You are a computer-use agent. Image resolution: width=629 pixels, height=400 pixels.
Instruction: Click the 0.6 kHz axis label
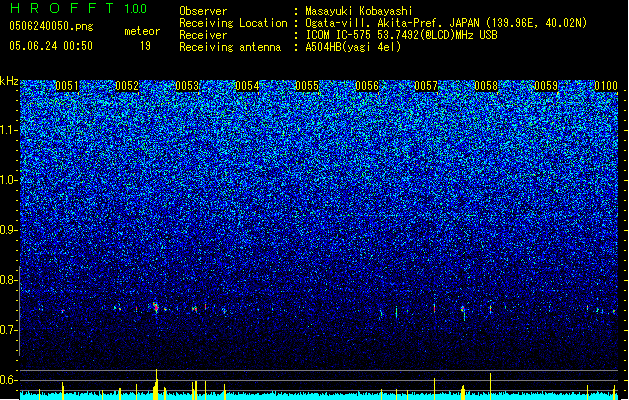pos(9,380)
